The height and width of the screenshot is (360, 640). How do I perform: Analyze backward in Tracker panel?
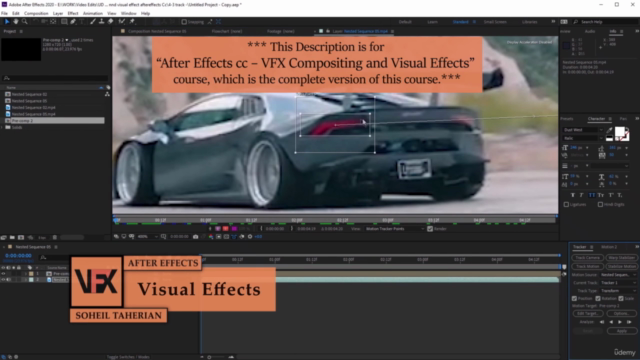[611, 322]
